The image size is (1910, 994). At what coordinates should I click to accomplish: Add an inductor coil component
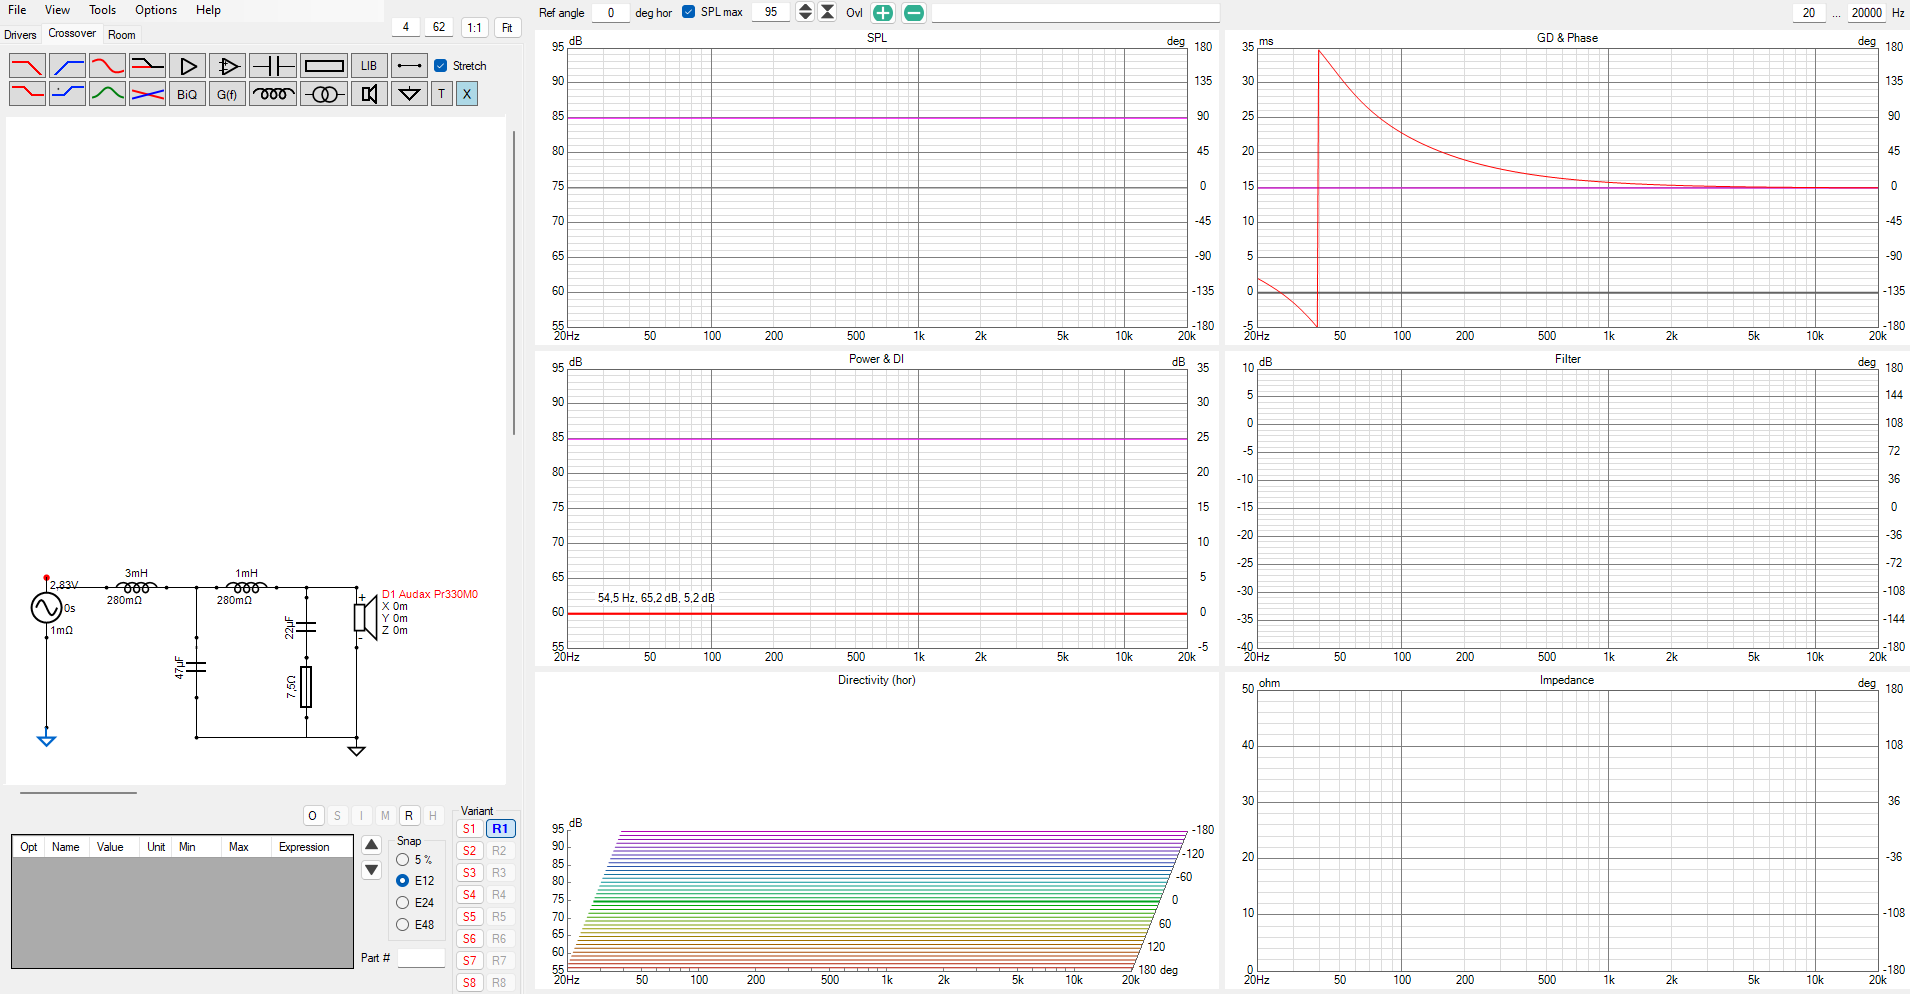[272, 94]
